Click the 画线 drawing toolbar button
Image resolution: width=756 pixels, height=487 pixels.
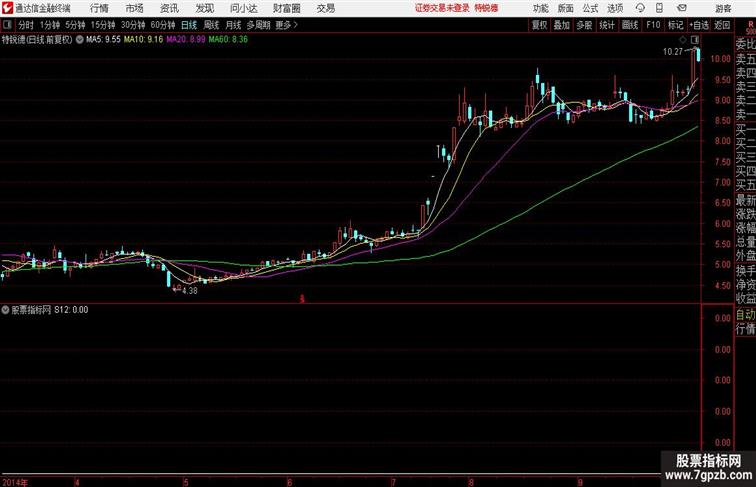pyautogui.click(x=630, y=25)
